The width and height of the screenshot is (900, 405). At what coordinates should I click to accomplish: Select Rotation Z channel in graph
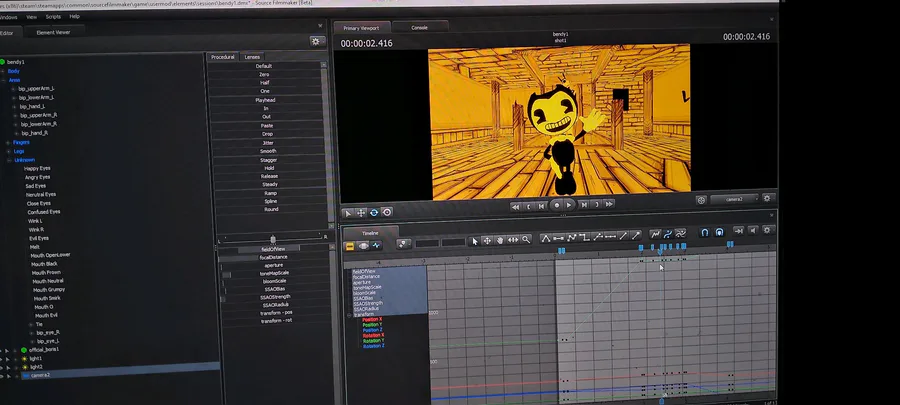(374, 346)
